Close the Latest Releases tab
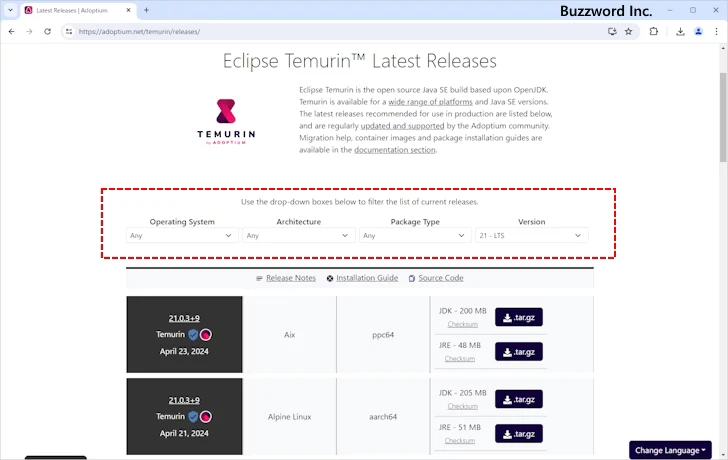 [x=129, y=10]
